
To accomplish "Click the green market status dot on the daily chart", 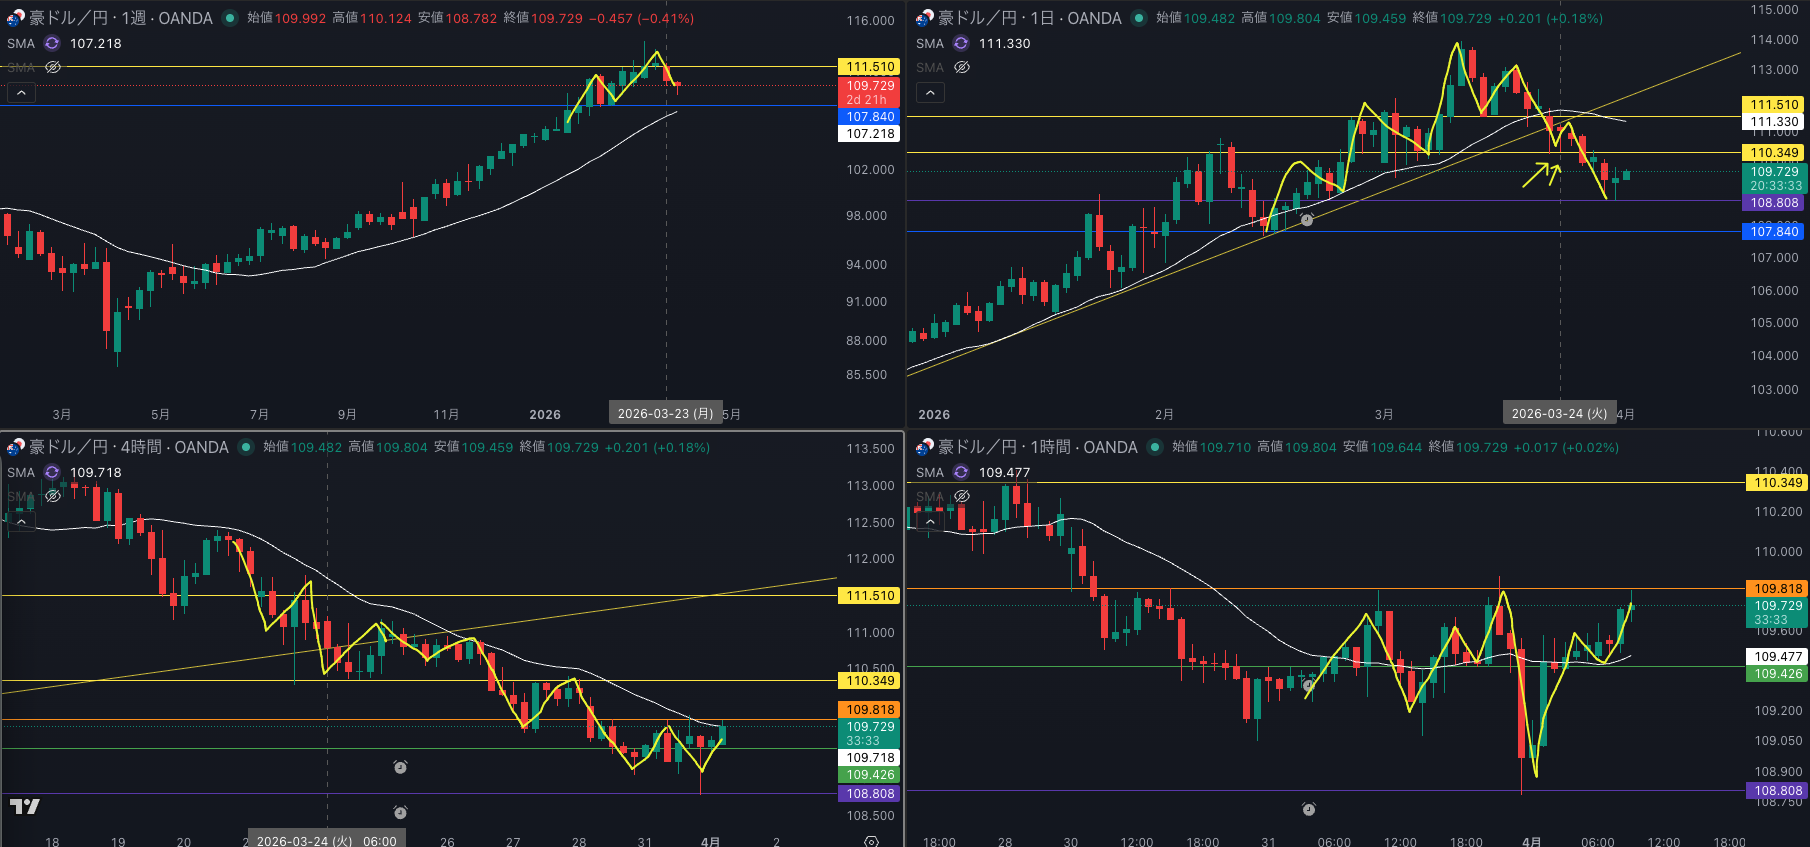I will (x=1138, y=18).
